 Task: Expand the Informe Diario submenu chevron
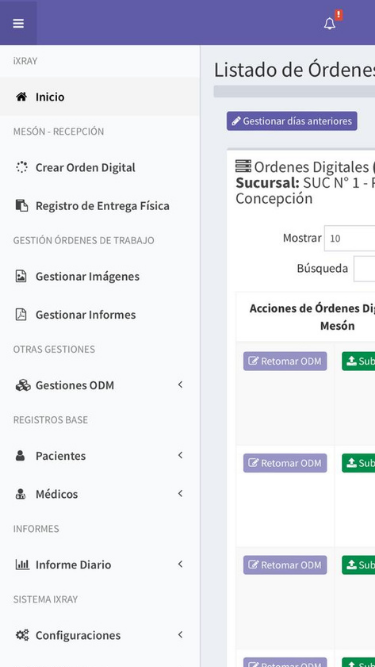(x=180, y=564)
